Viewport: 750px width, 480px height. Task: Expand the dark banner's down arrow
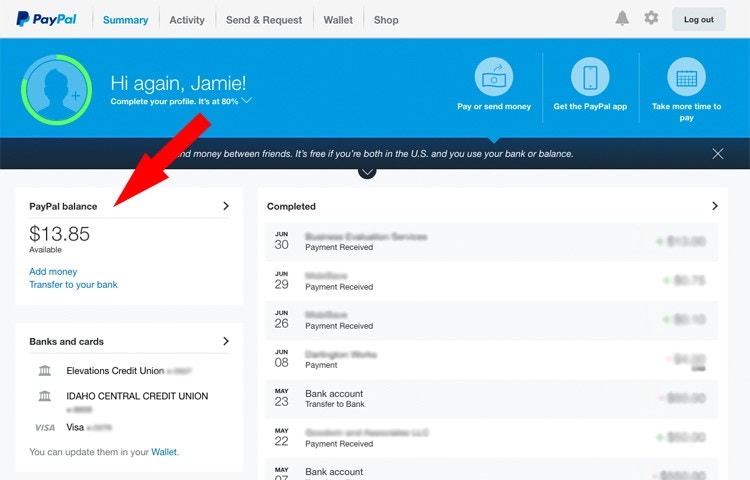pos(367,172)
